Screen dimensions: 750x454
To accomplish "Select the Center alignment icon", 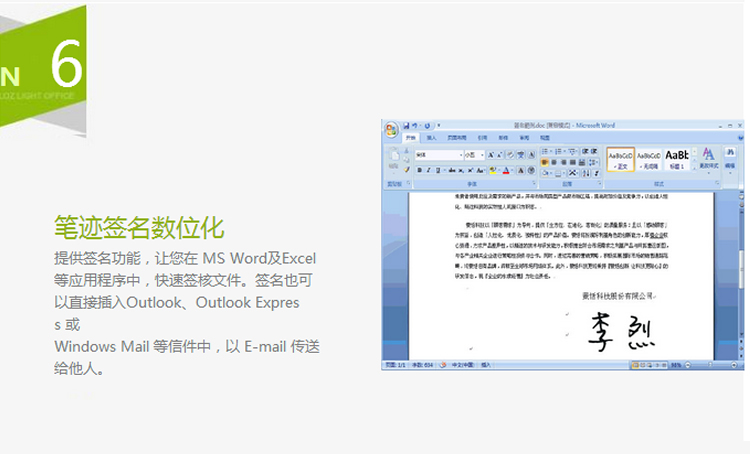I will [554, 163].
